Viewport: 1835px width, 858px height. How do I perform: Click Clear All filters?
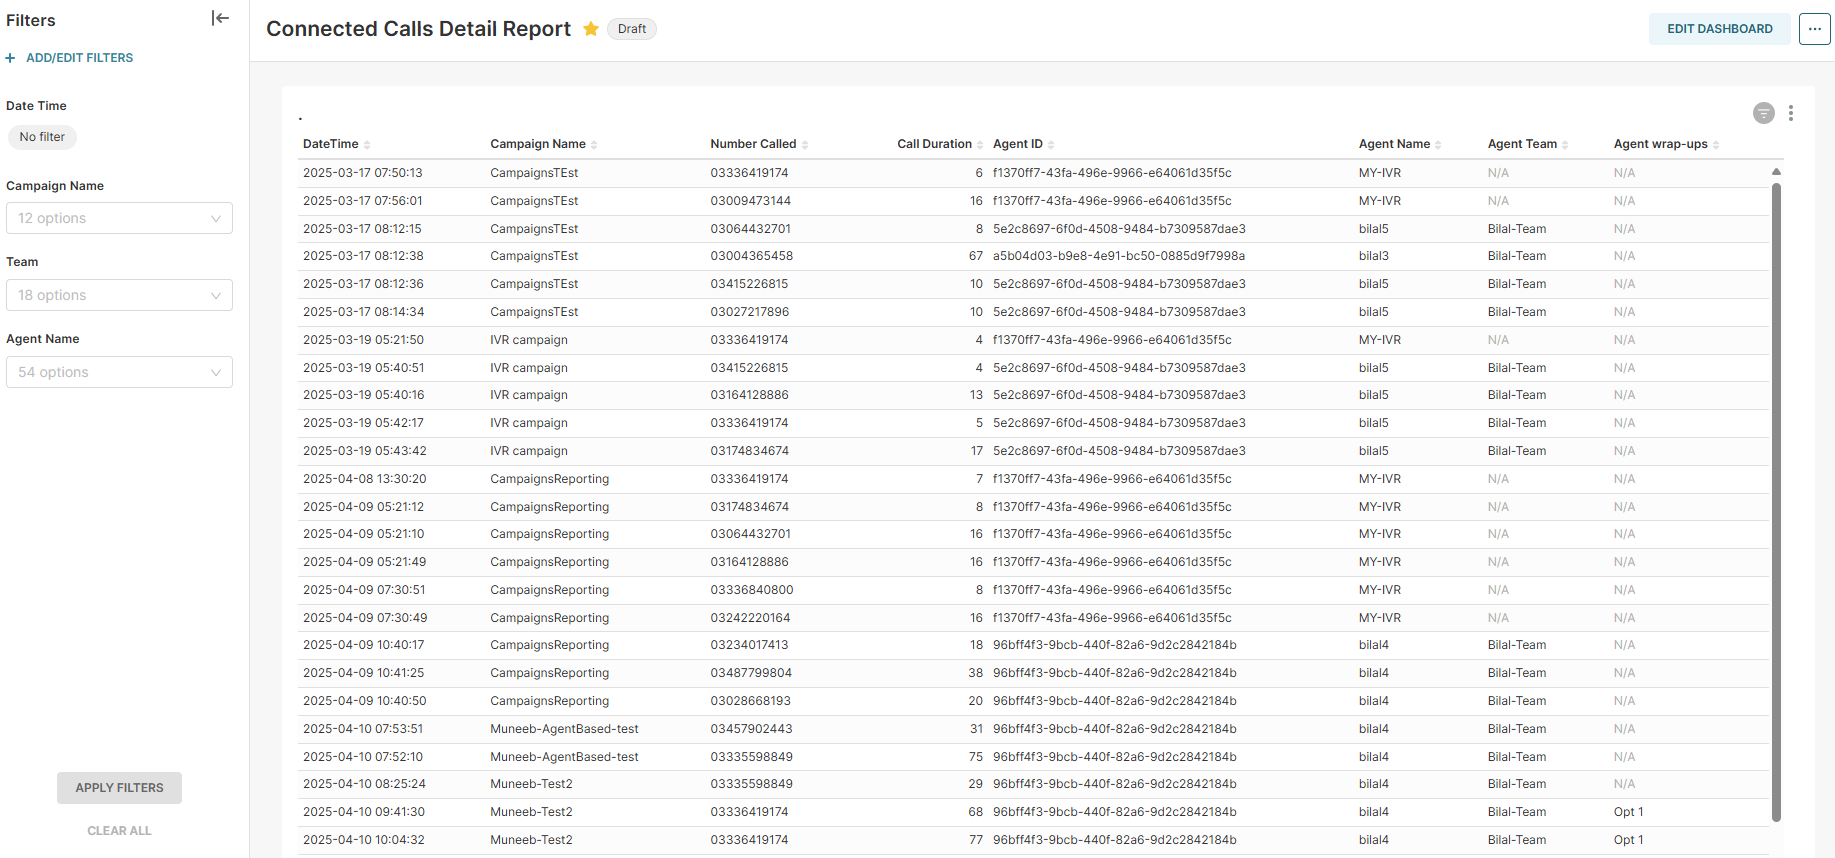point(119,831)
